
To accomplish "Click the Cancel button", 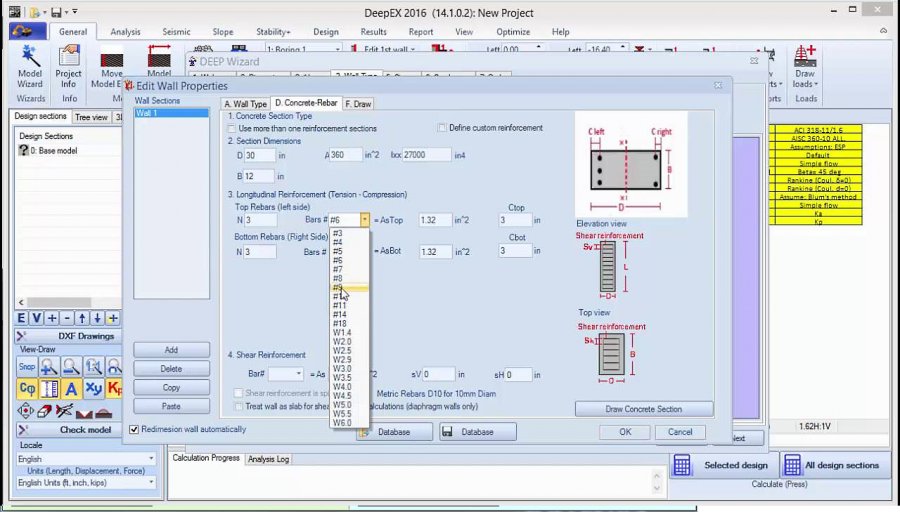I will [x=680, y=432].
